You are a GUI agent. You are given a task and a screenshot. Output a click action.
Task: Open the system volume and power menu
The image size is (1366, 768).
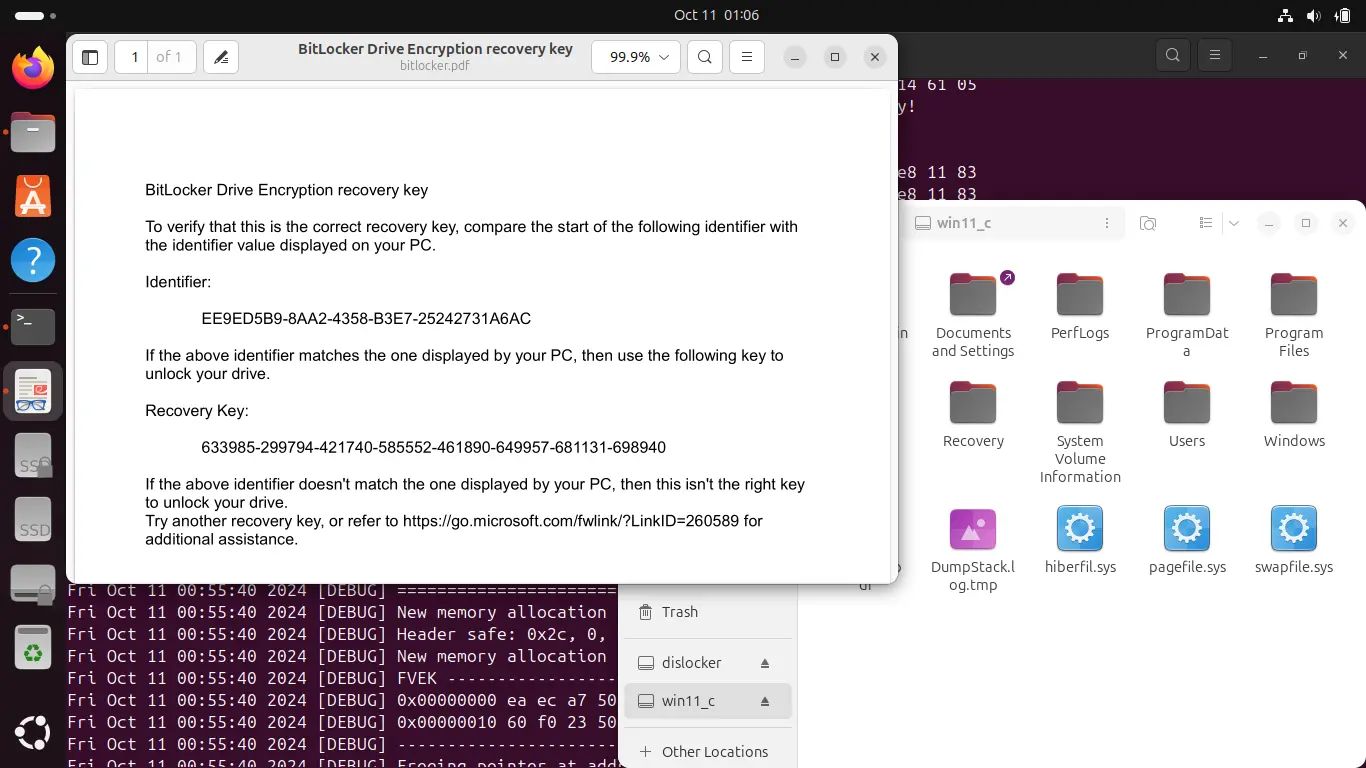pyautogui.click(x=1313, y=16)
